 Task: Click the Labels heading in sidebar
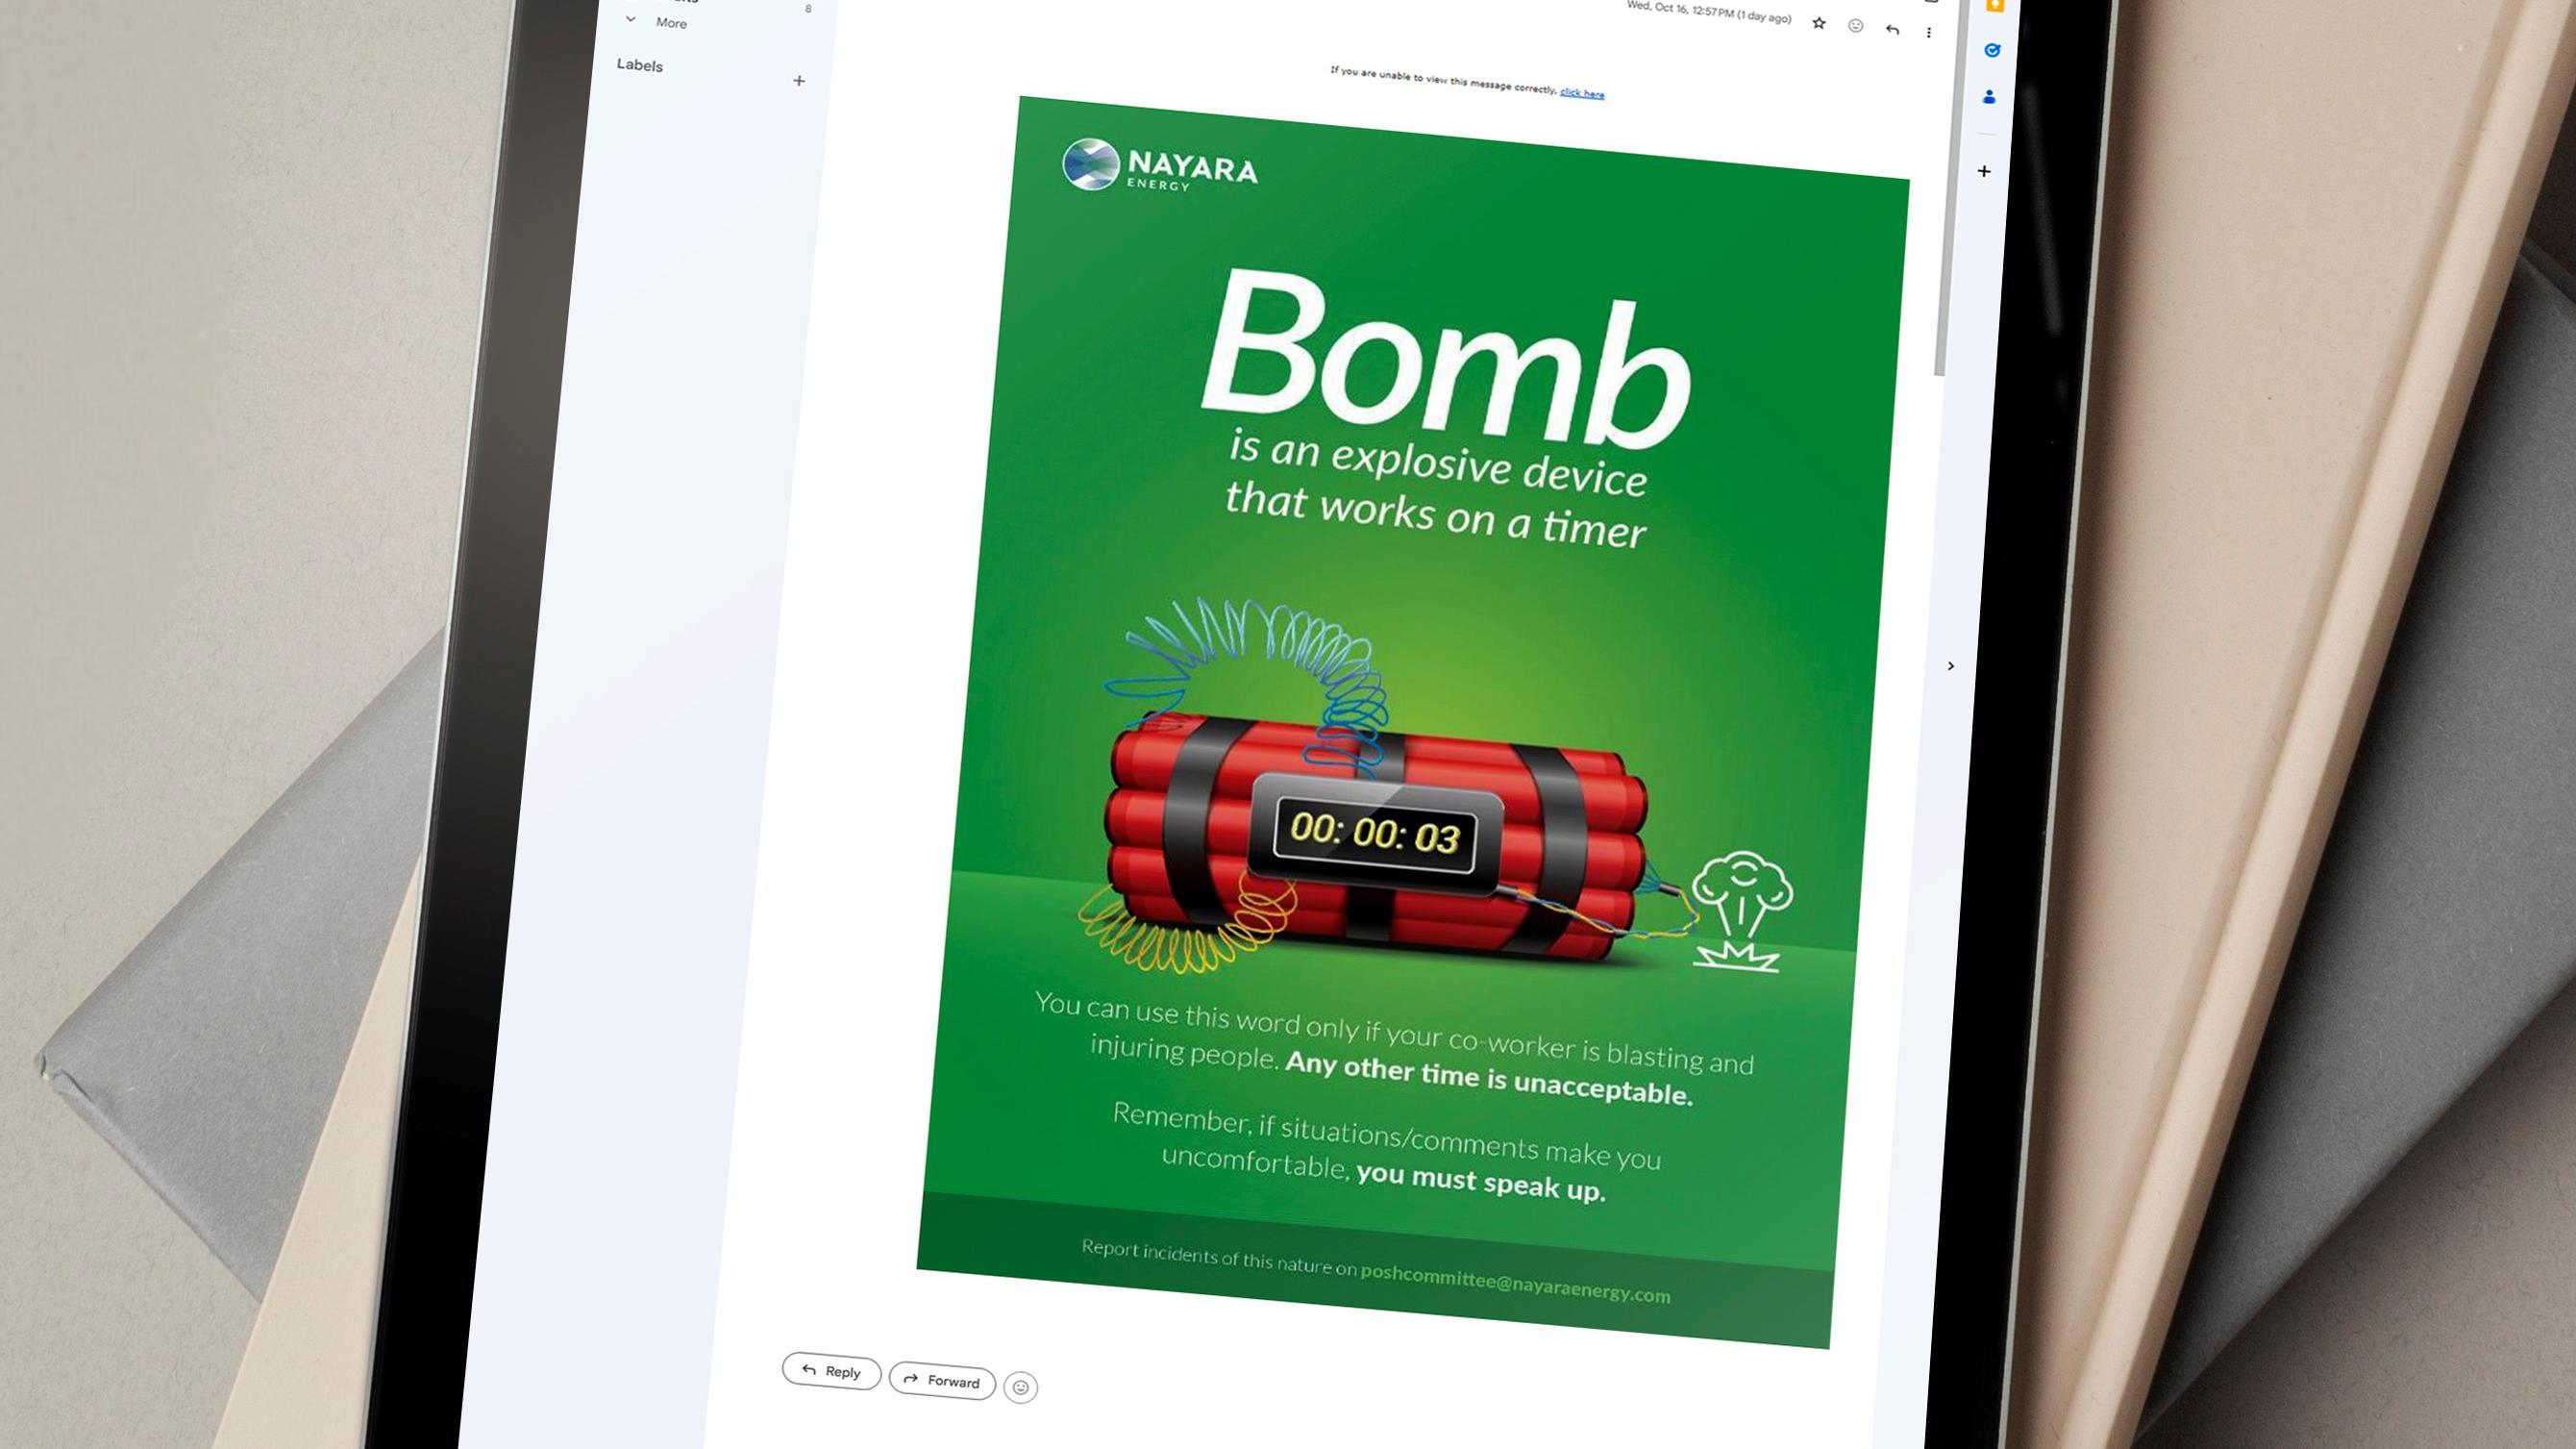tap(640, 65)
